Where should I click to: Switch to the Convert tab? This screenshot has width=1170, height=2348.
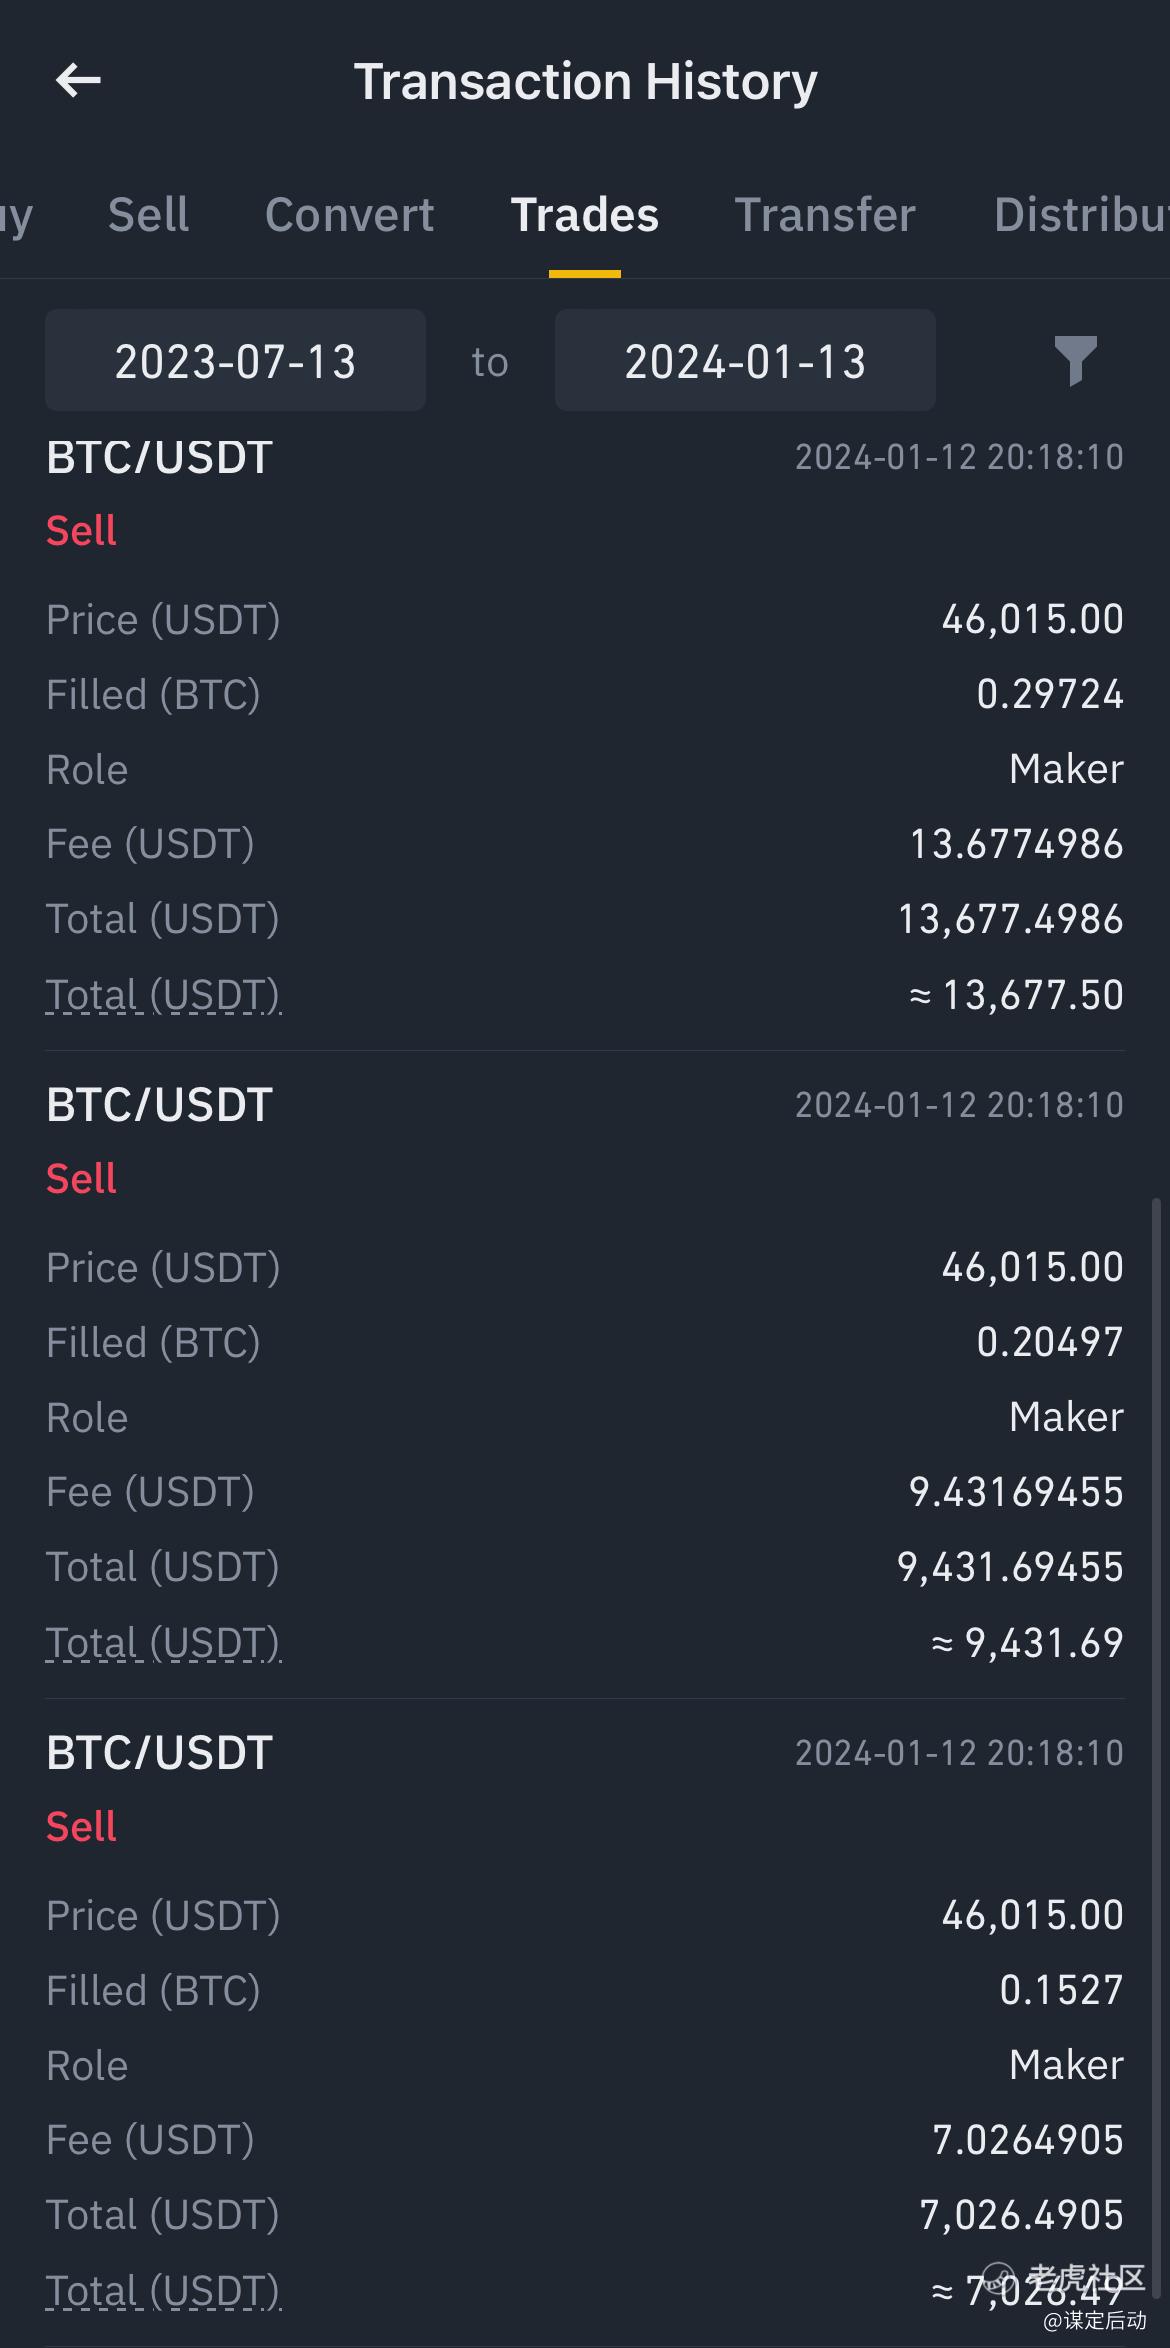coord(349,215)
